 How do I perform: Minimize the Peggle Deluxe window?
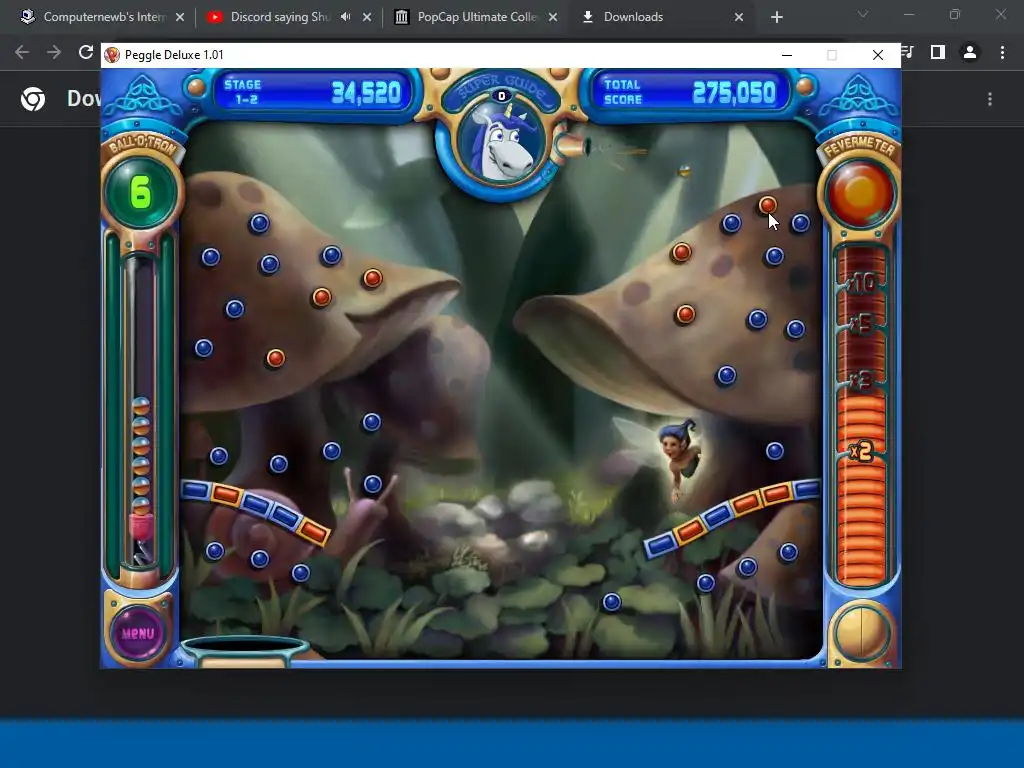[x=787, y=55]
